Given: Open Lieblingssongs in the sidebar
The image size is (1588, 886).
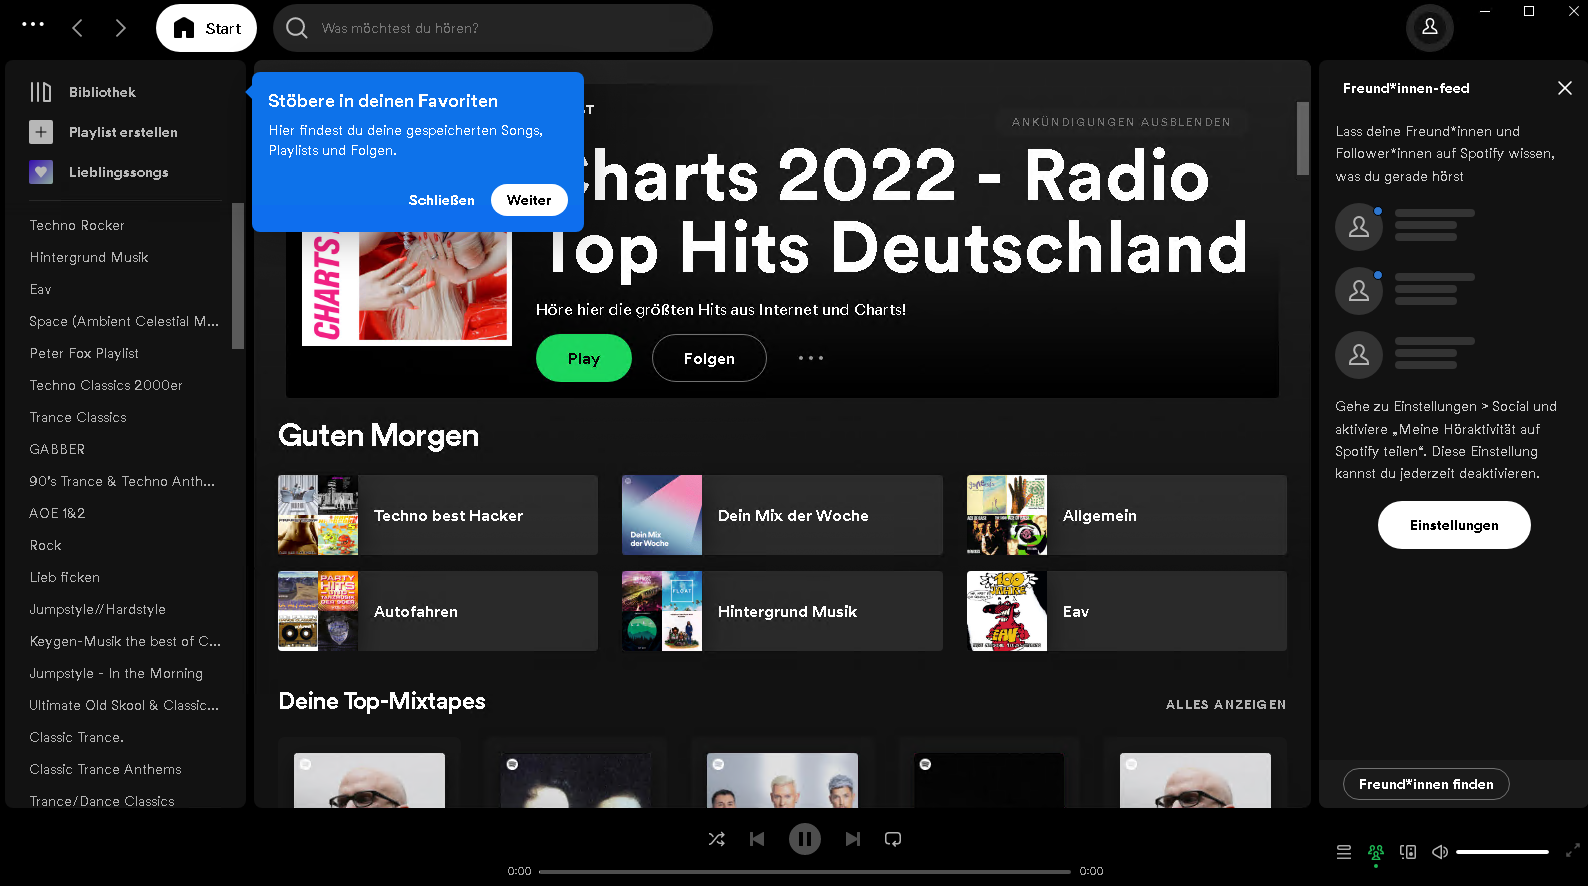Looking at the screenshot, I should click(x=118, y=172).
